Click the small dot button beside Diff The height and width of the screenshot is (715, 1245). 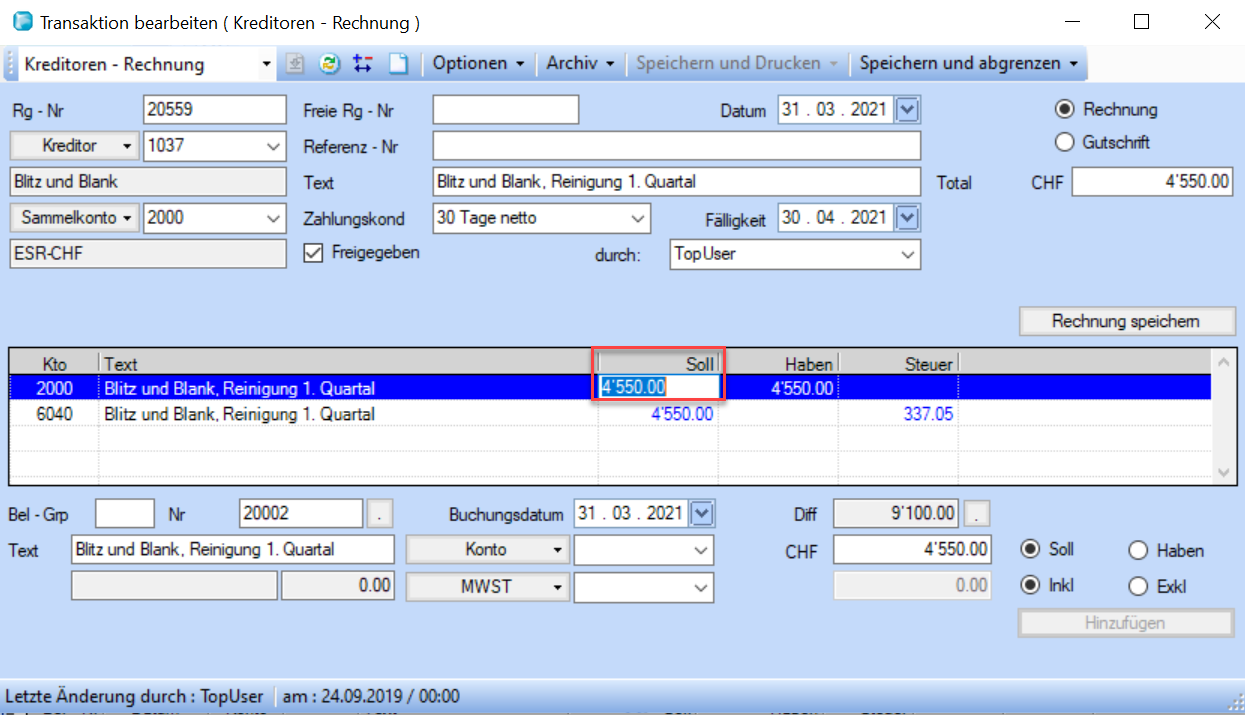[977, 514]
